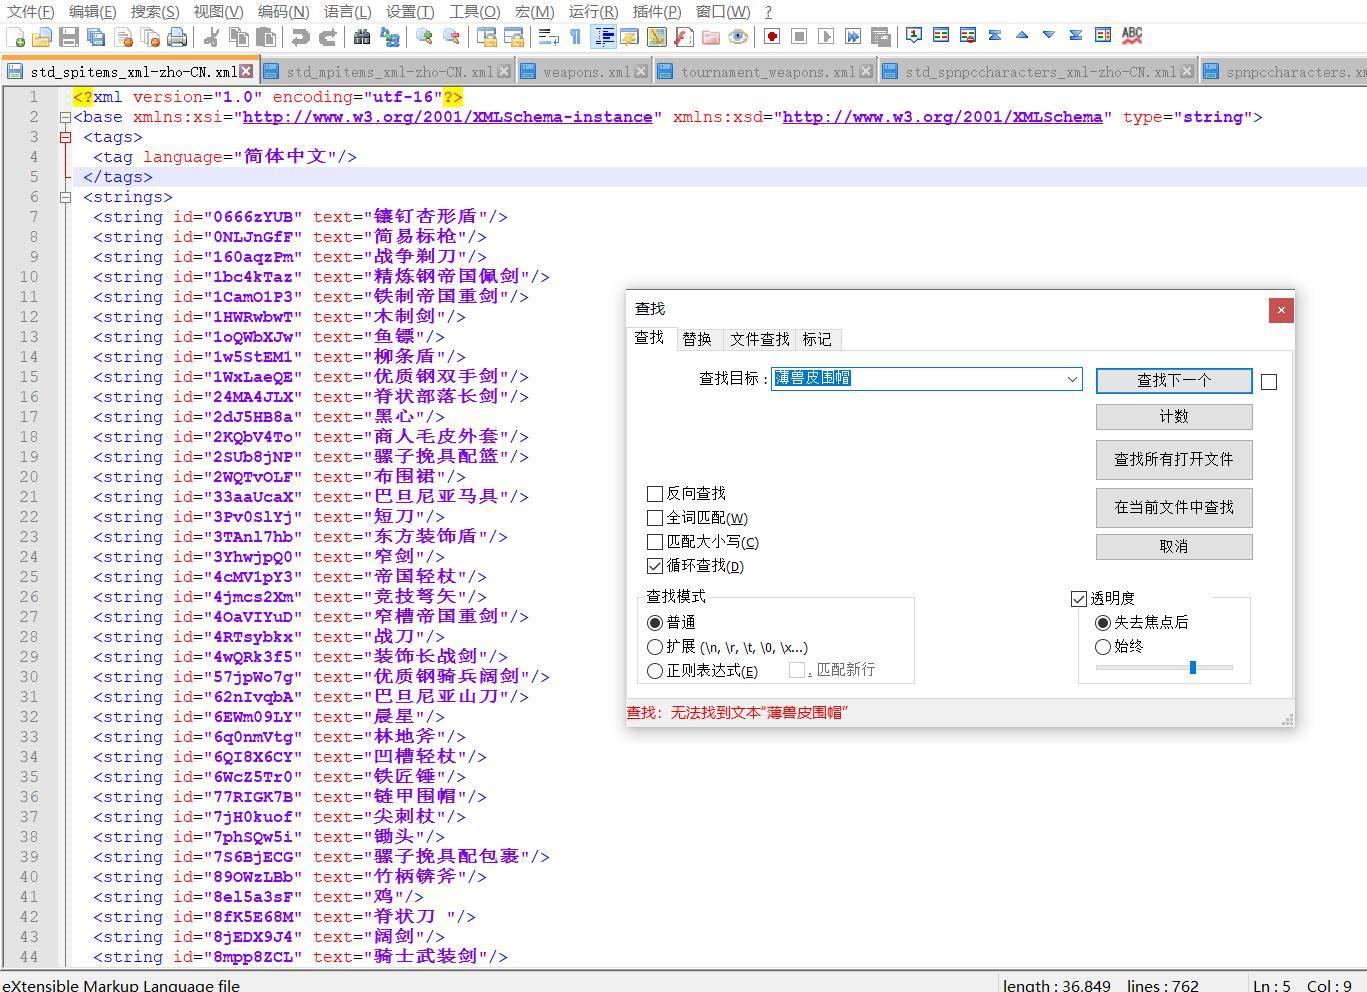The width and height of the screenshot is (1367, 992).
Task: Save all open files
Action: (x=96, y=37)
